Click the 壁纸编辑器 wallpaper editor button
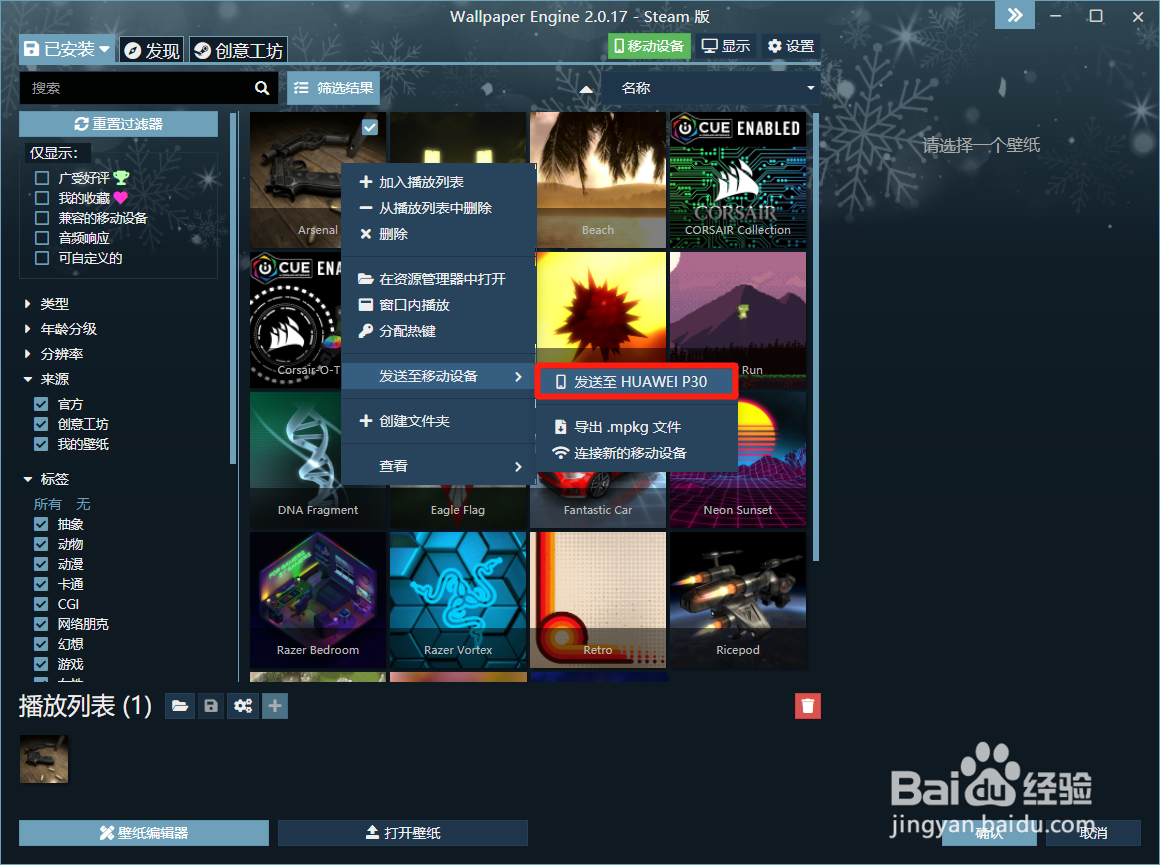 [144, 832]
